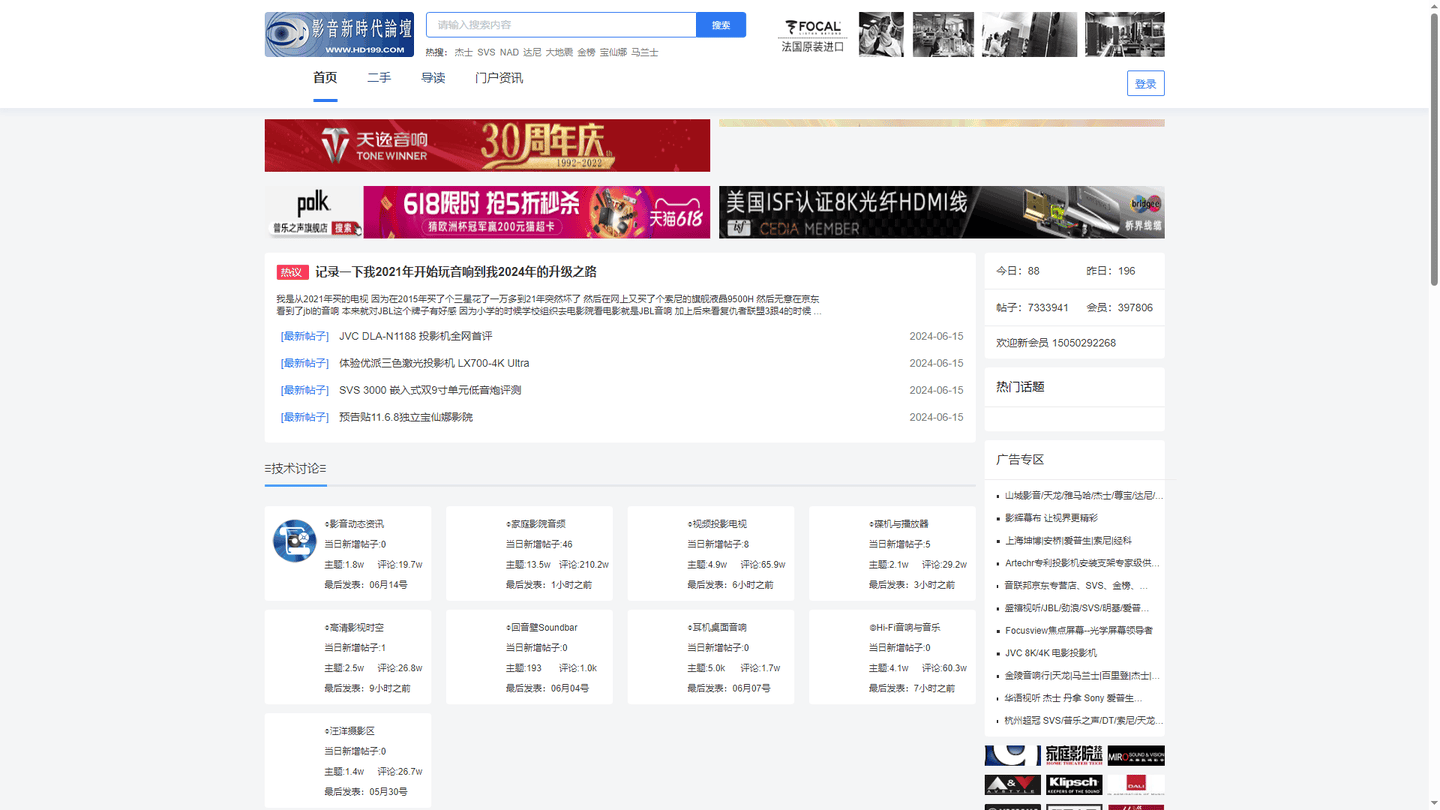Open the 汪洋摄影区 forum
Image resolution: width=1440 pixels, height=810 pixels.
[x=349, y=732]
